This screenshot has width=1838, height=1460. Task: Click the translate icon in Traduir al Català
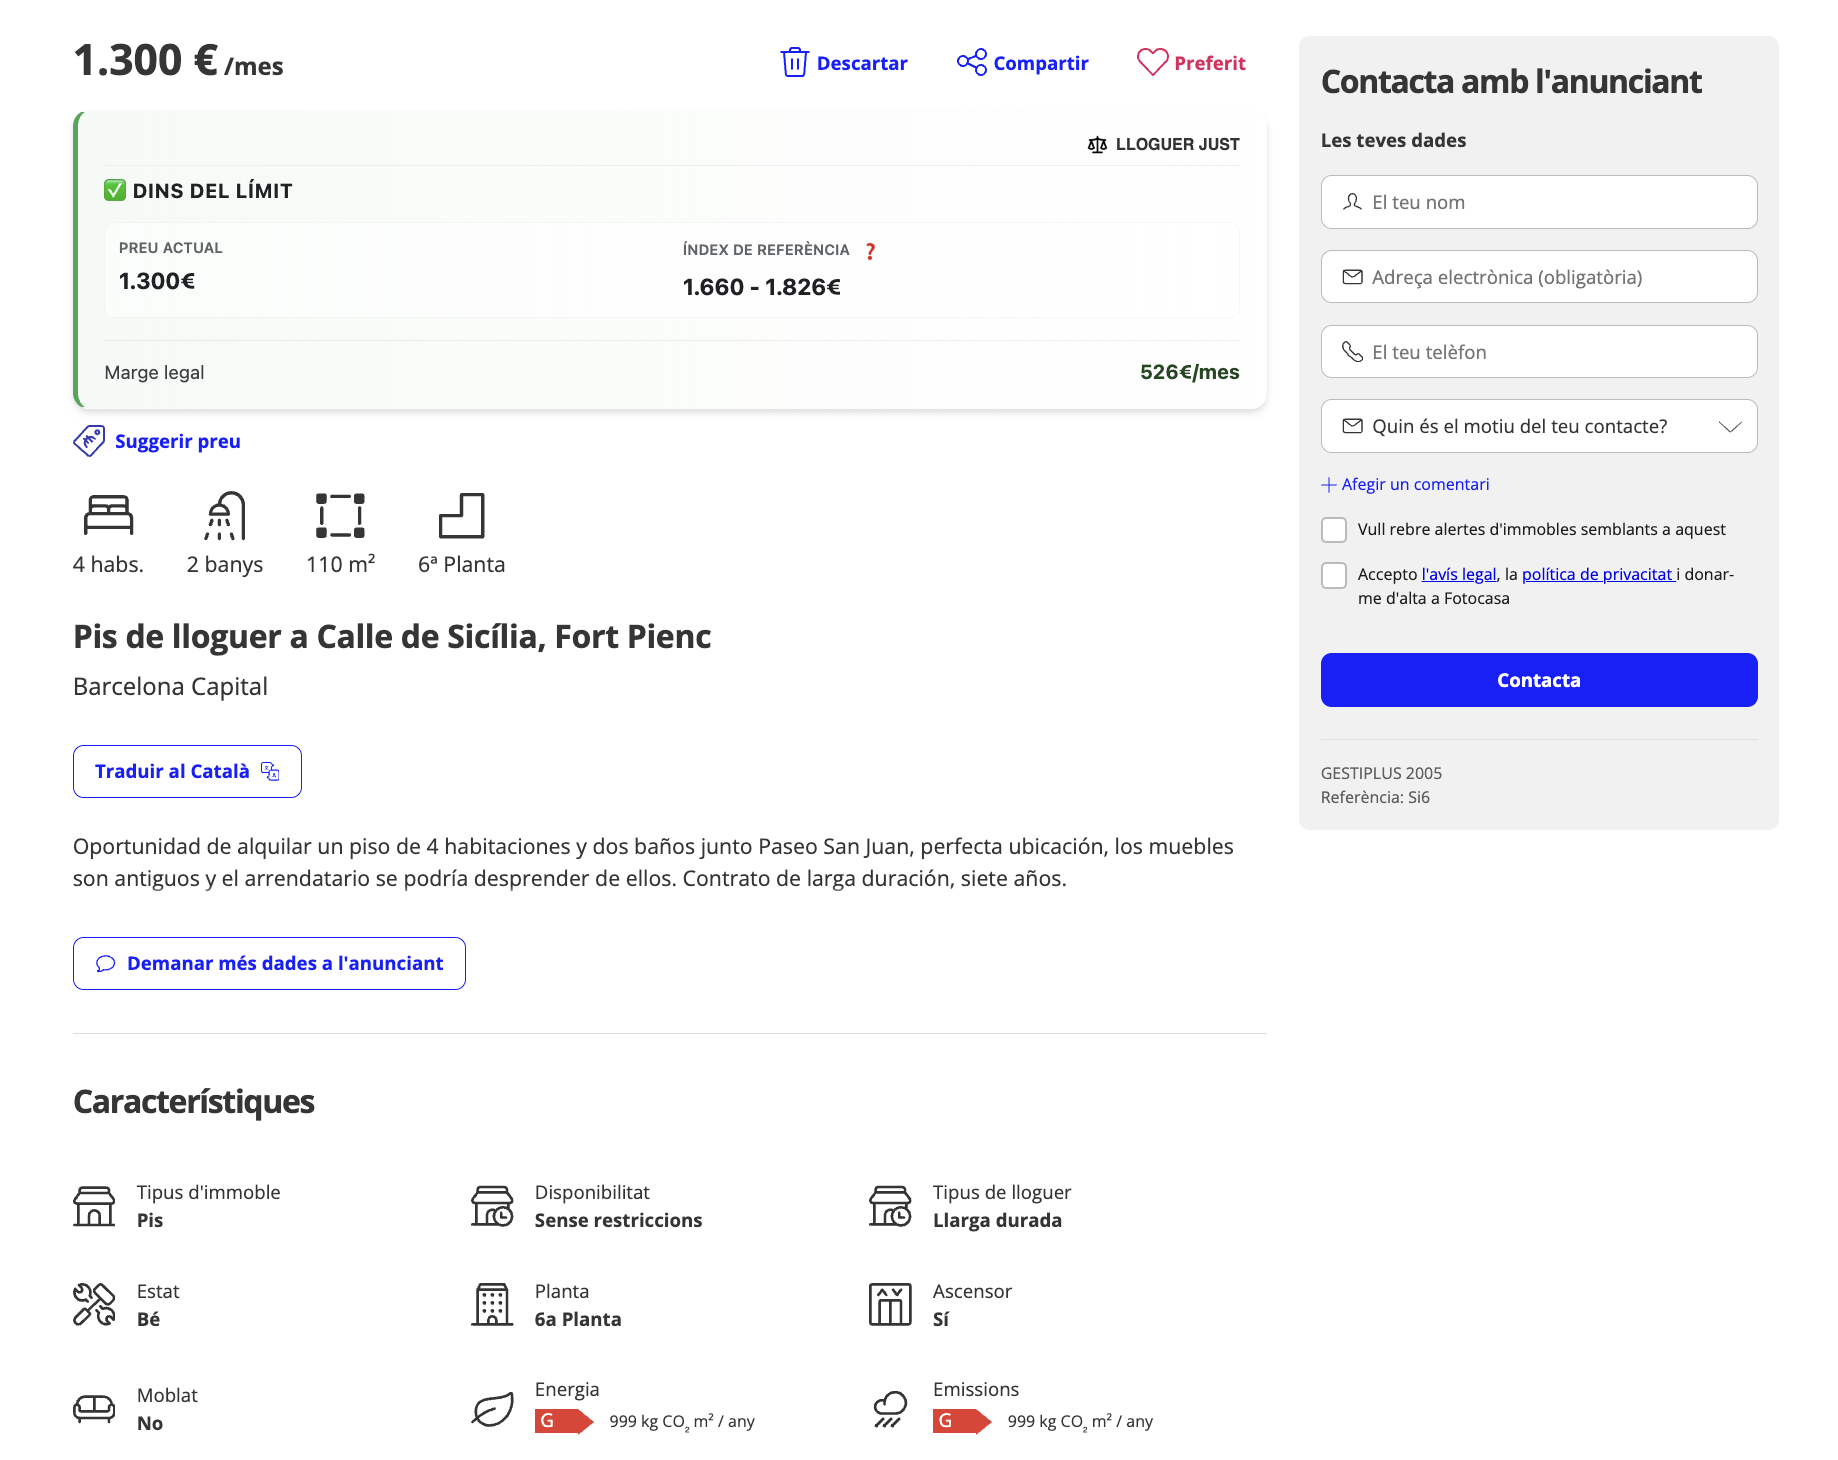[x=270, y=771]
